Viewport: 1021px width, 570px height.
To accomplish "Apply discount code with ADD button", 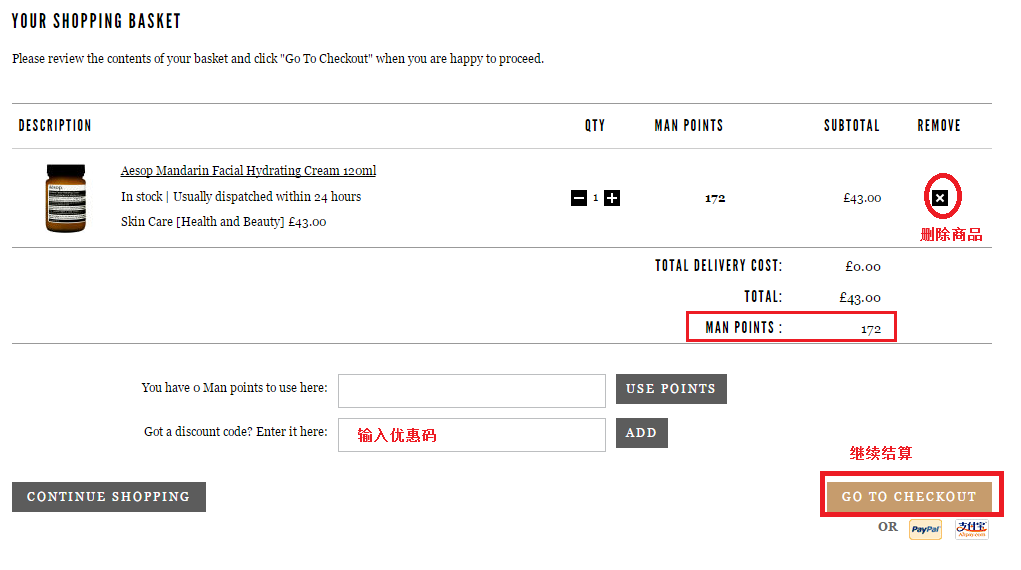I will [641, 433].
